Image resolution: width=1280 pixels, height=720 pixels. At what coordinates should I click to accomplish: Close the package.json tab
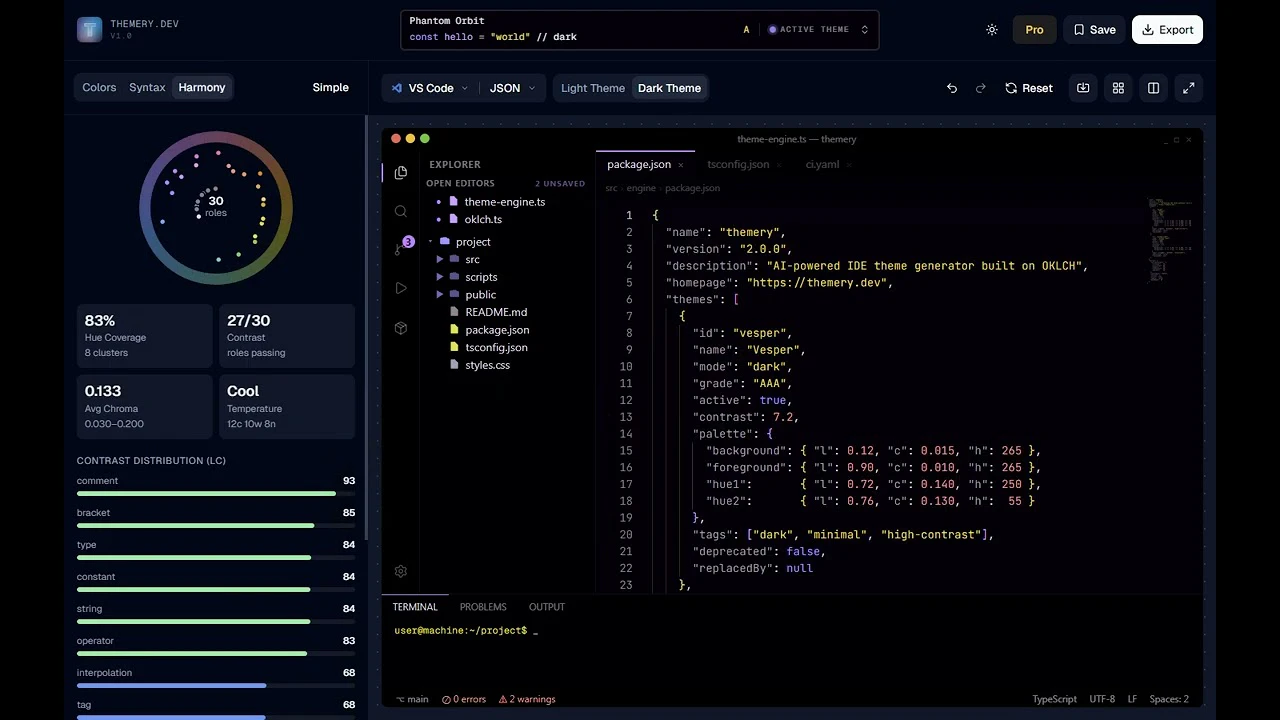point(681,165)
